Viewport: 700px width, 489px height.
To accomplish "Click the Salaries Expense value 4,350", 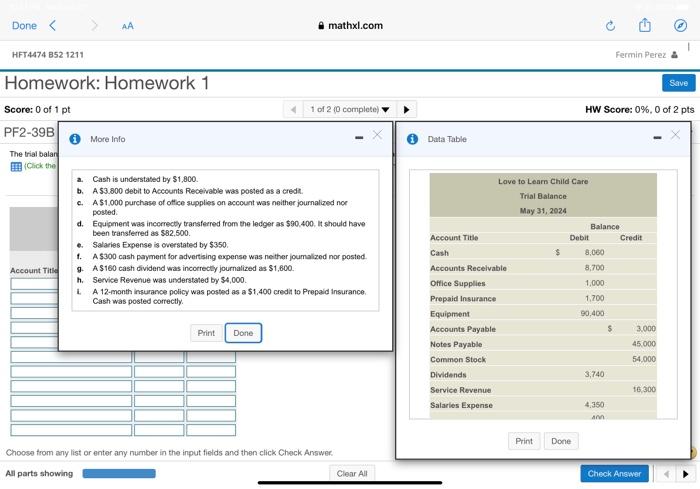I will click(594, 405).
